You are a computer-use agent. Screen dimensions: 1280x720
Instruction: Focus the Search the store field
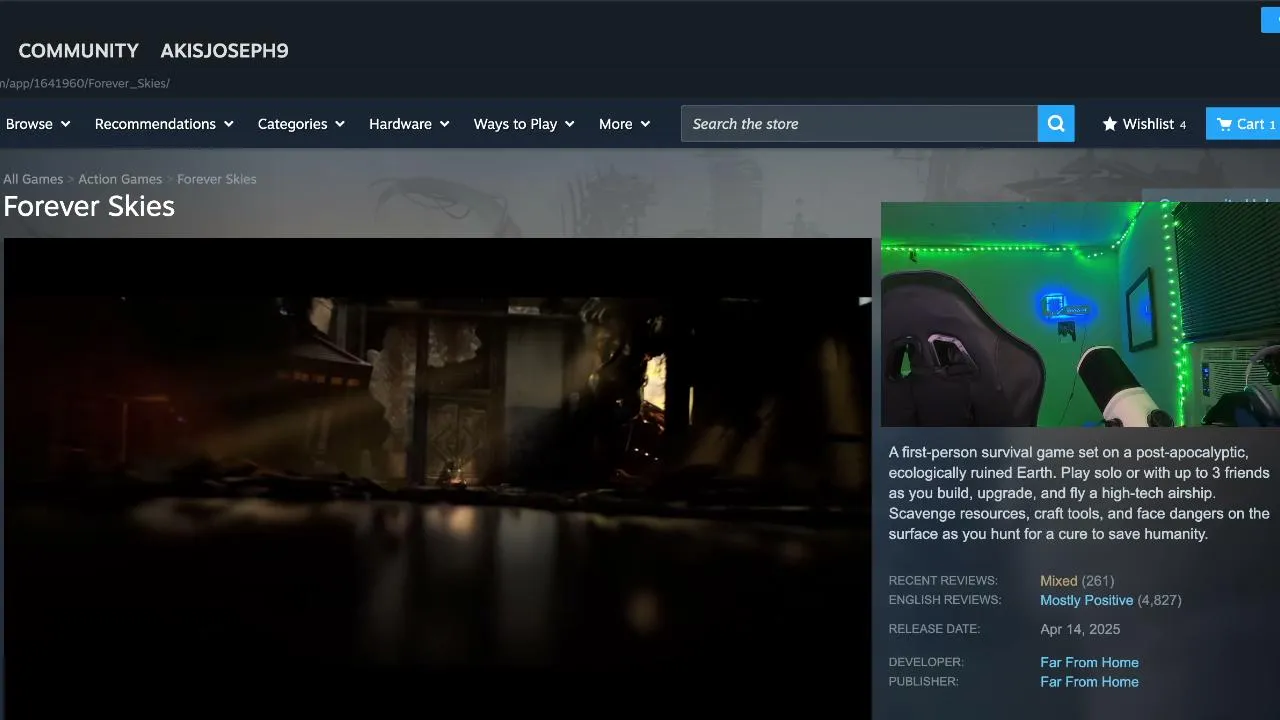[859, 124]
